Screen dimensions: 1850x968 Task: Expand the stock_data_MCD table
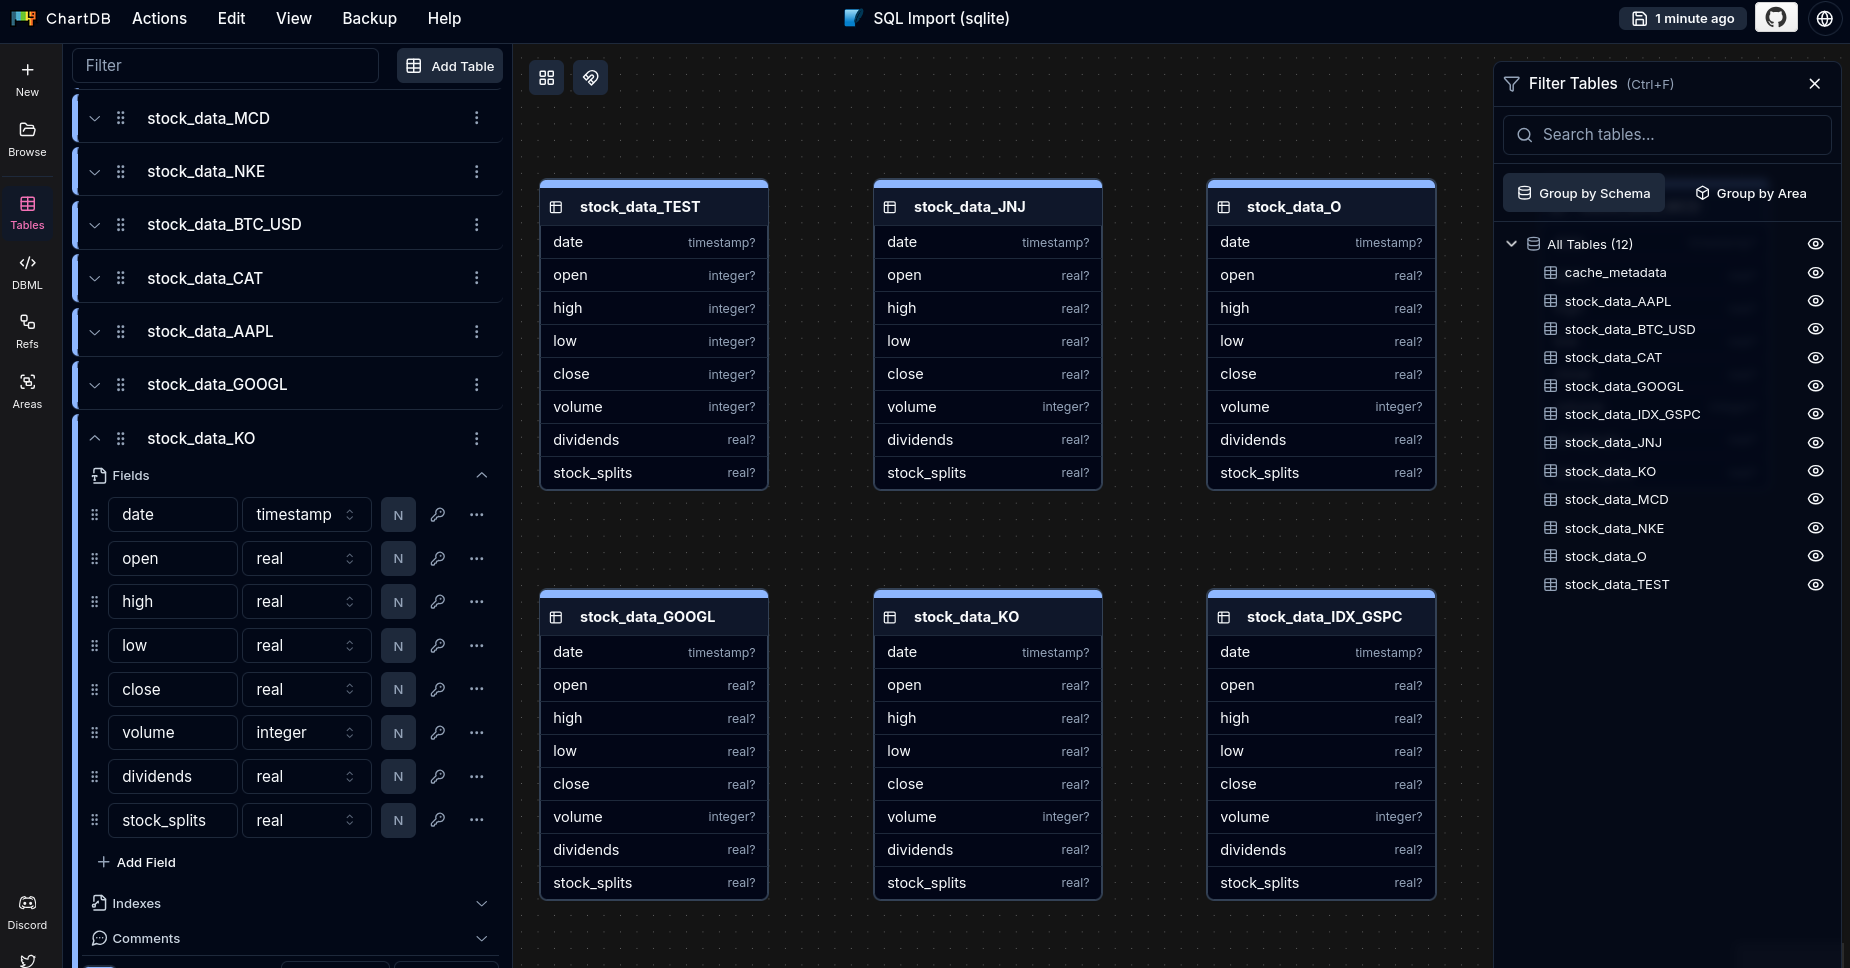coord(95,118)
